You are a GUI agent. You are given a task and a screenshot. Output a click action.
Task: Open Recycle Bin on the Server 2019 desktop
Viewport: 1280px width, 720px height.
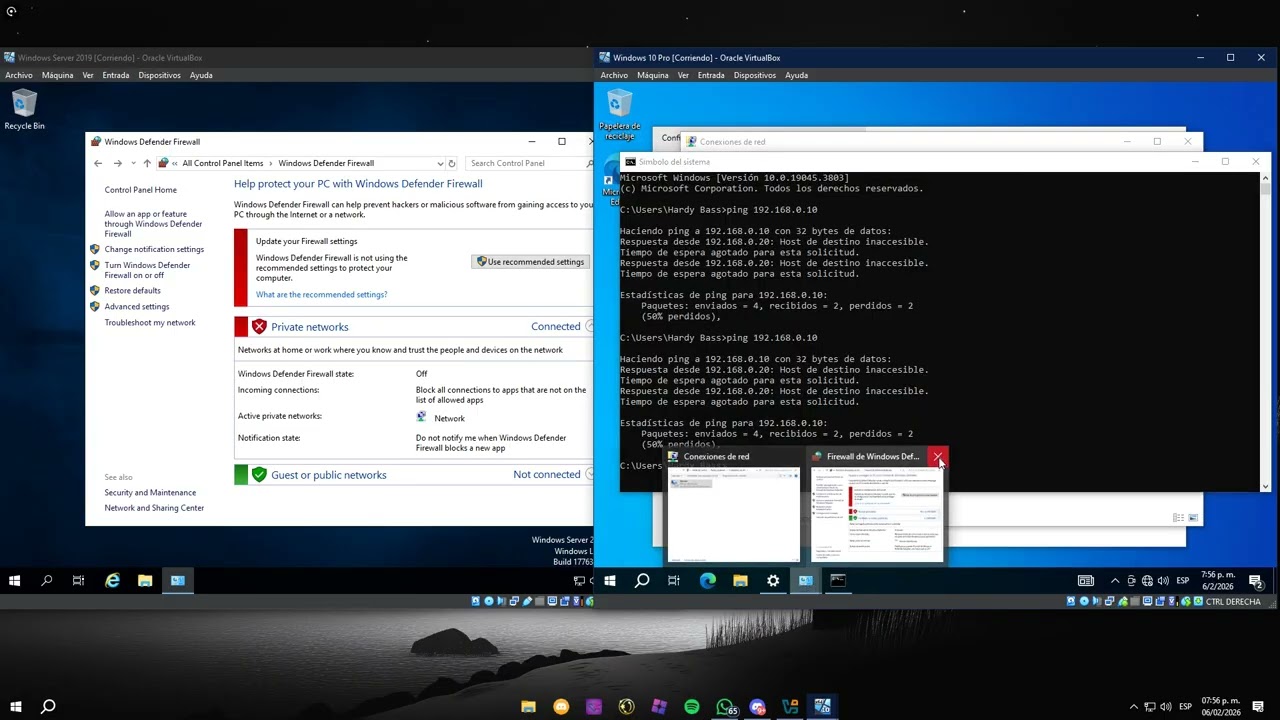24,109
